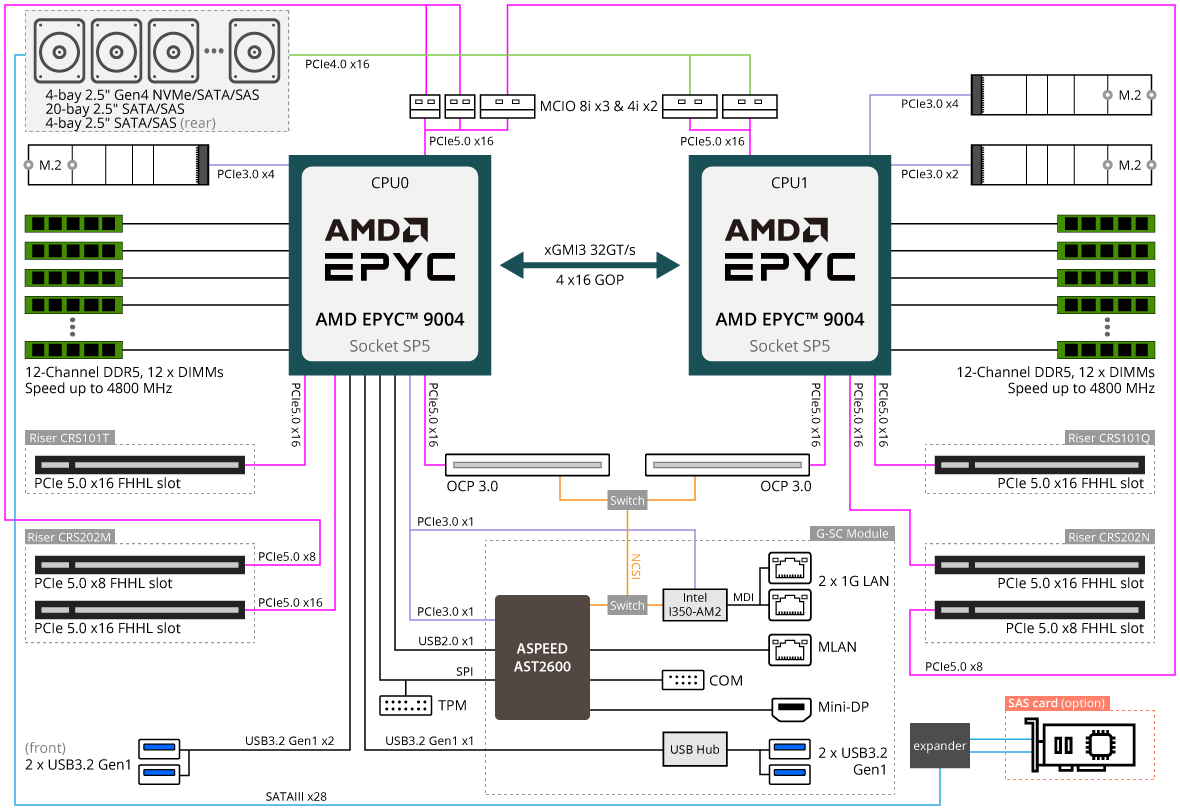1180x810 pixels.
Task: Select the expander block
Action: coord(939,746)
